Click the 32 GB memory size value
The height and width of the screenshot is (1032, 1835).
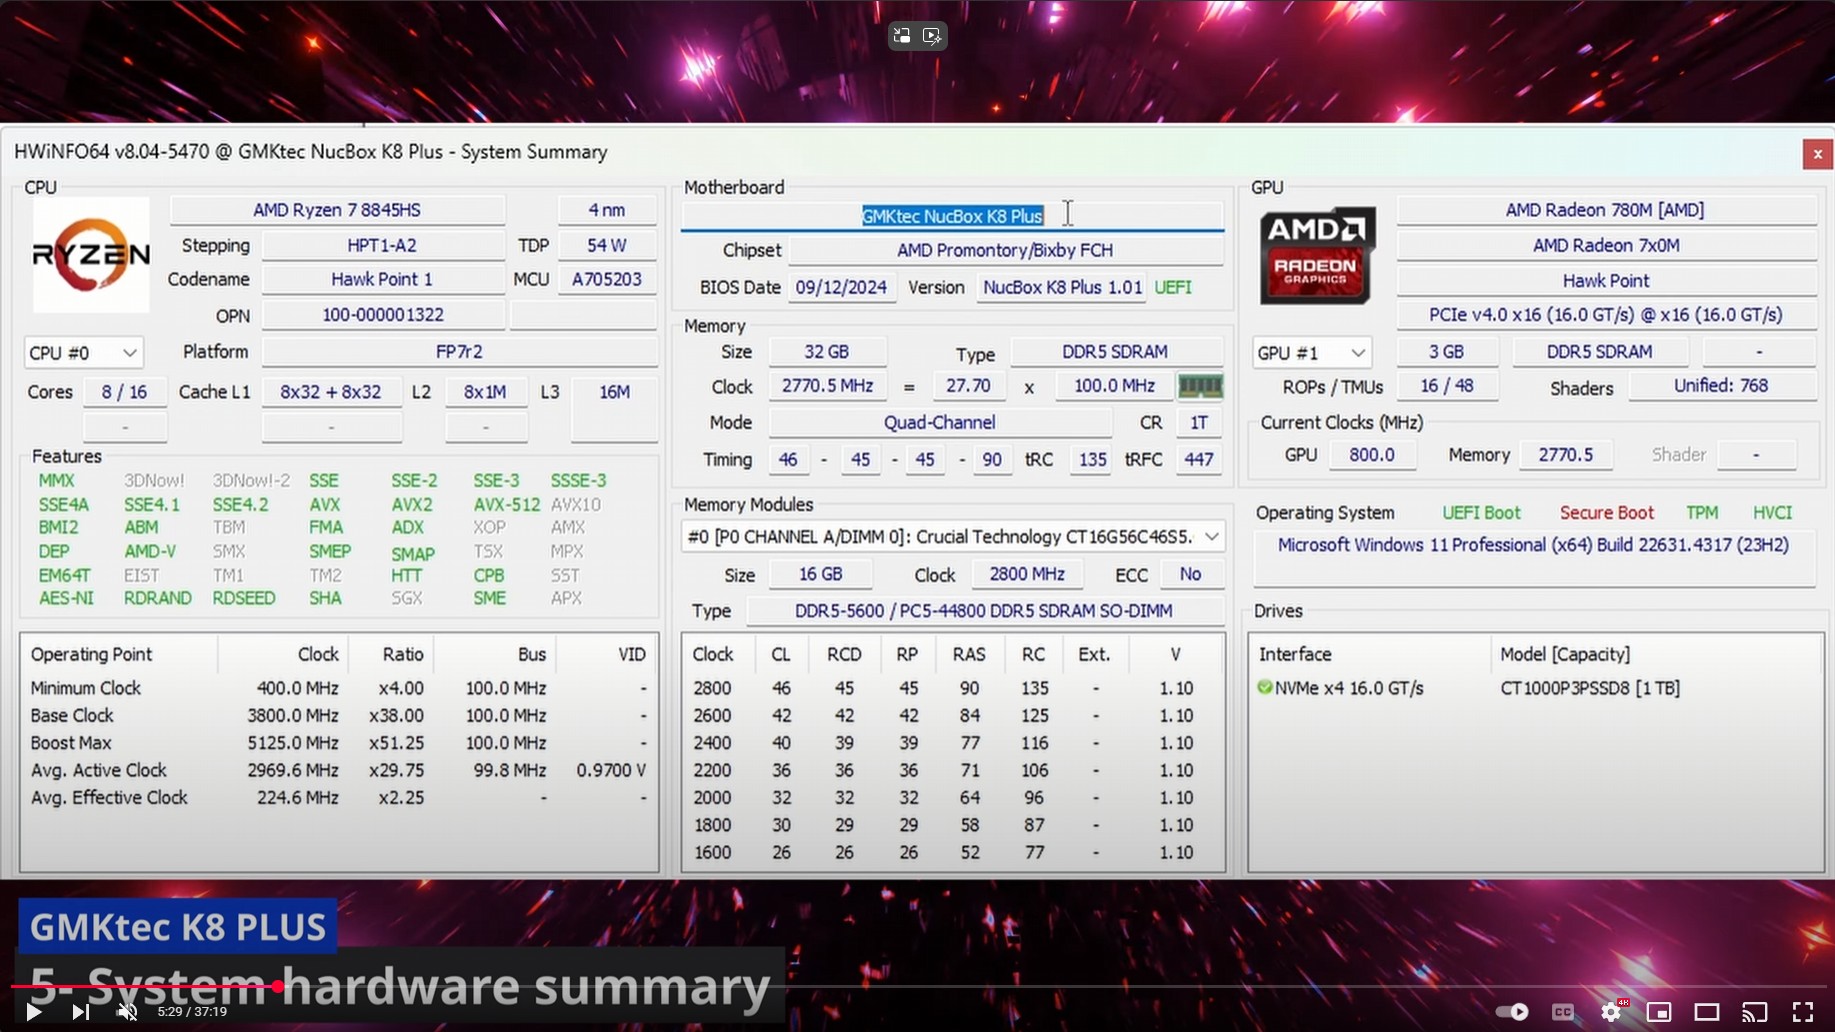pyautogui.click(x=826, y=352)
